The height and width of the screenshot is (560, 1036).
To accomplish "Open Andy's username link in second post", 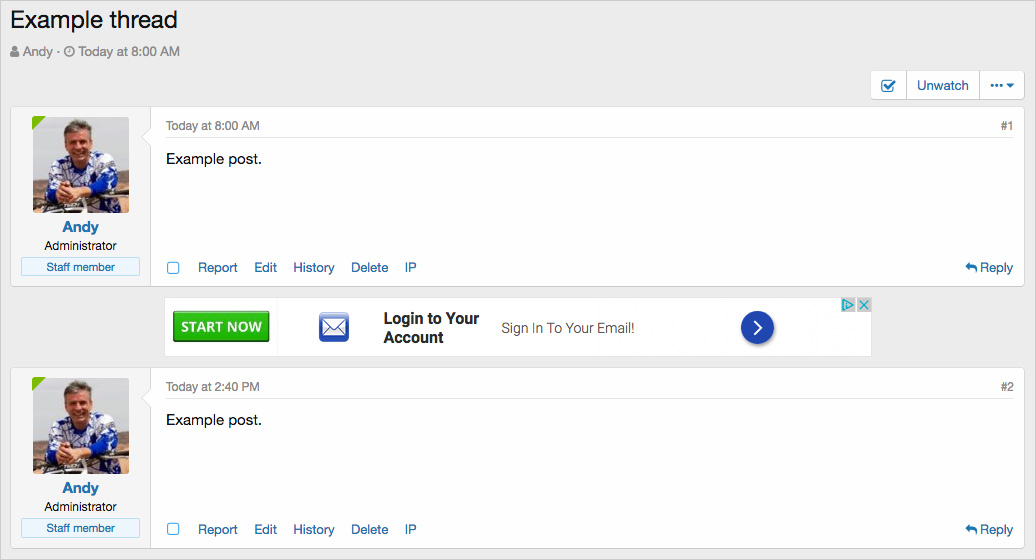I will point(80,488).
